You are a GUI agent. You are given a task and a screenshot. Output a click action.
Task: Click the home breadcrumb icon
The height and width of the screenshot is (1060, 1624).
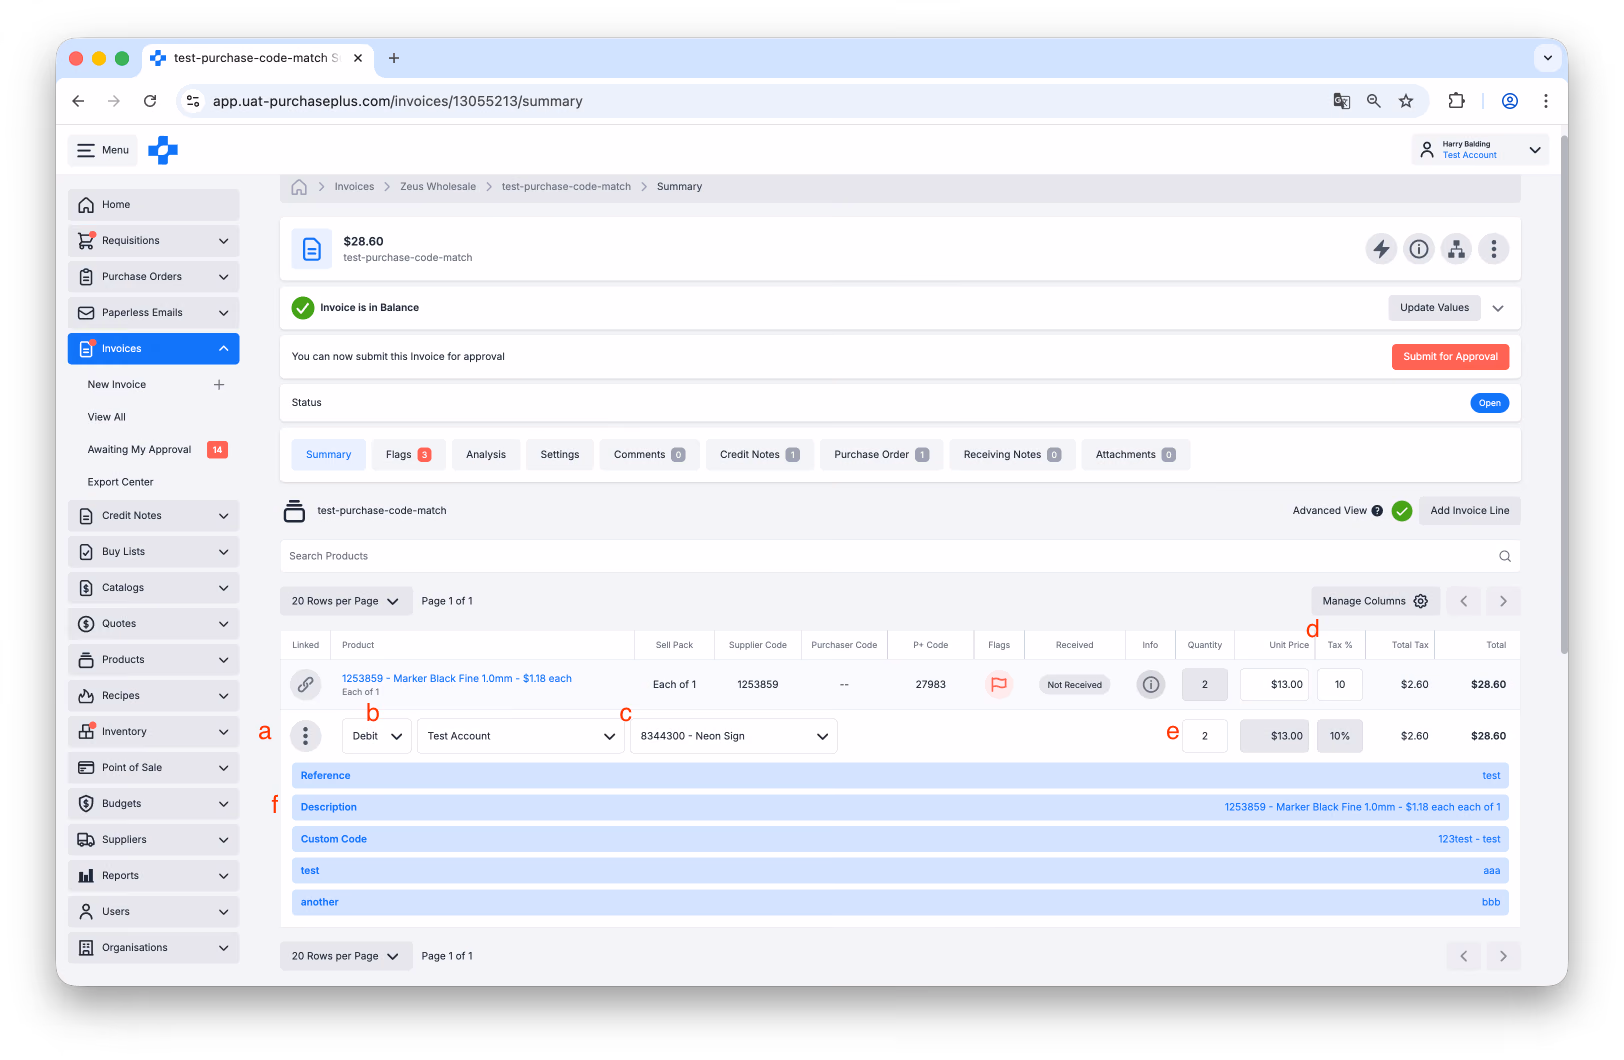[x=299, y=187]
